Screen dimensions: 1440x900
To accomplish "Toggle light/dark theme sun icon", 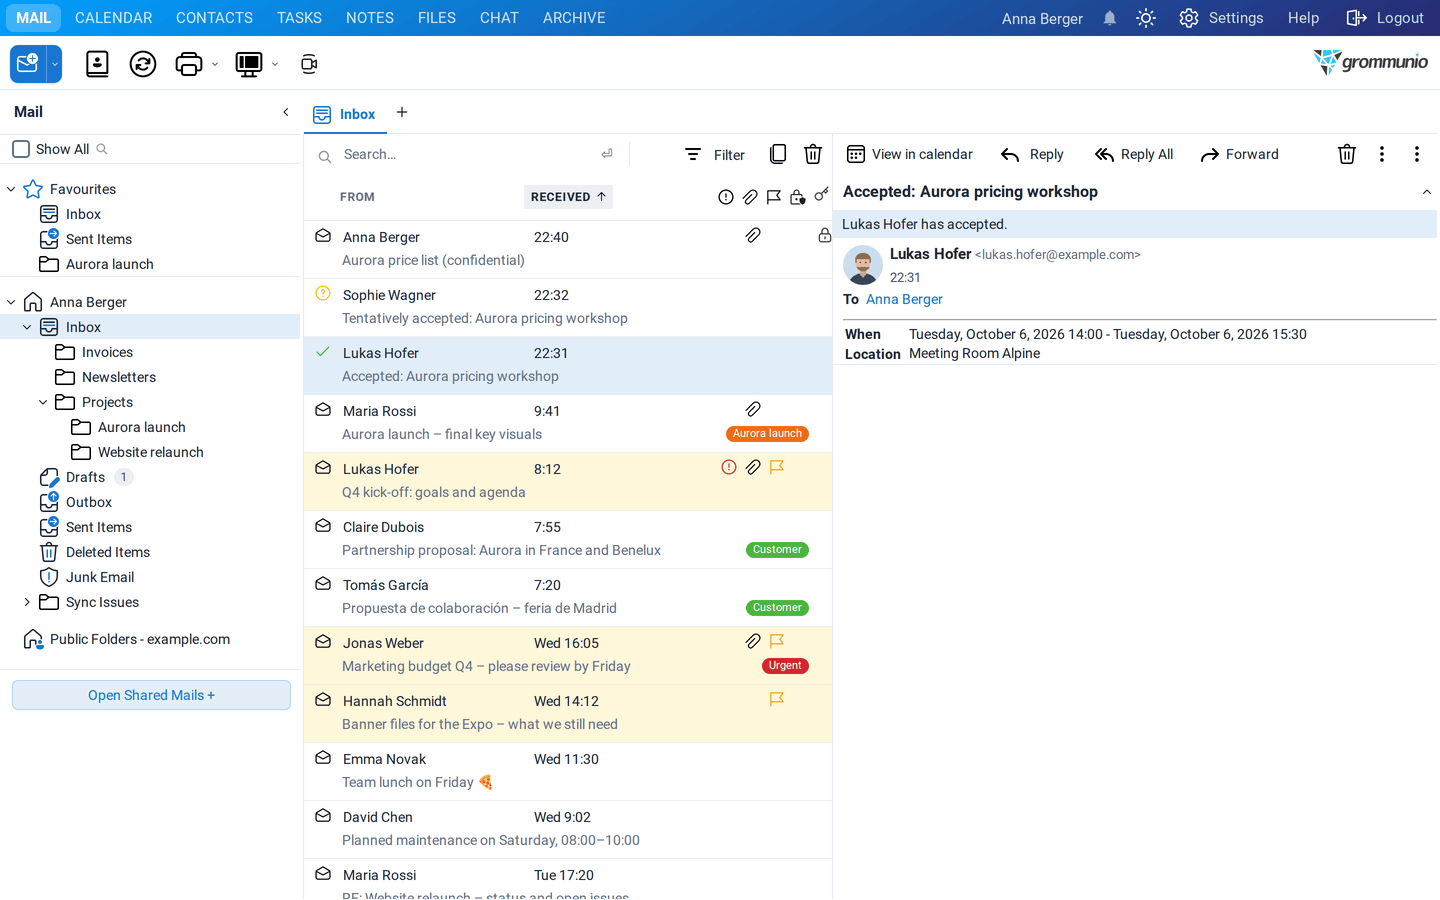I will point(1146,18).
